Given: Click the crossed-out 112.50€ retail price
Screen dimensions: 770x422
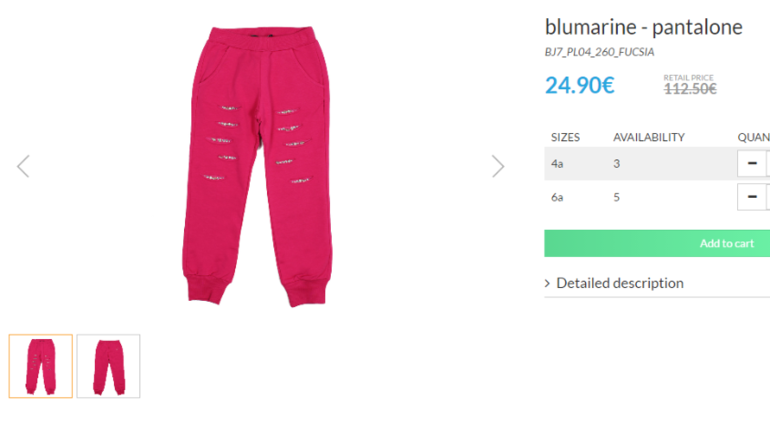Looking at the screenshot, I should coord(690,89).
